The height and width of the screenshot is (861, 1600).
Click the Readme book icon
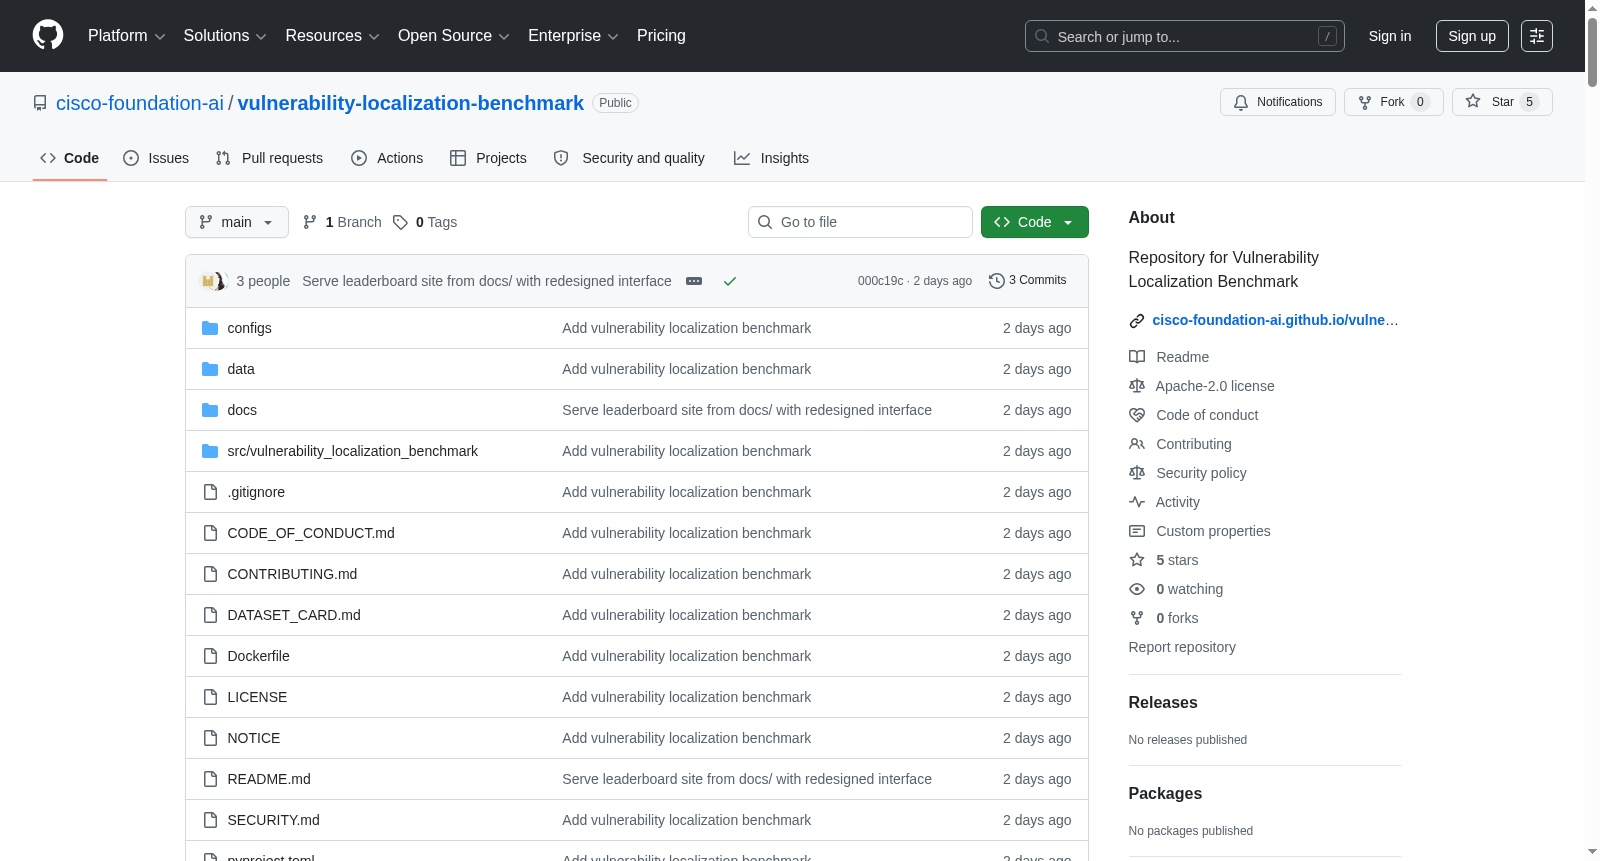[x=1137, y=357]
